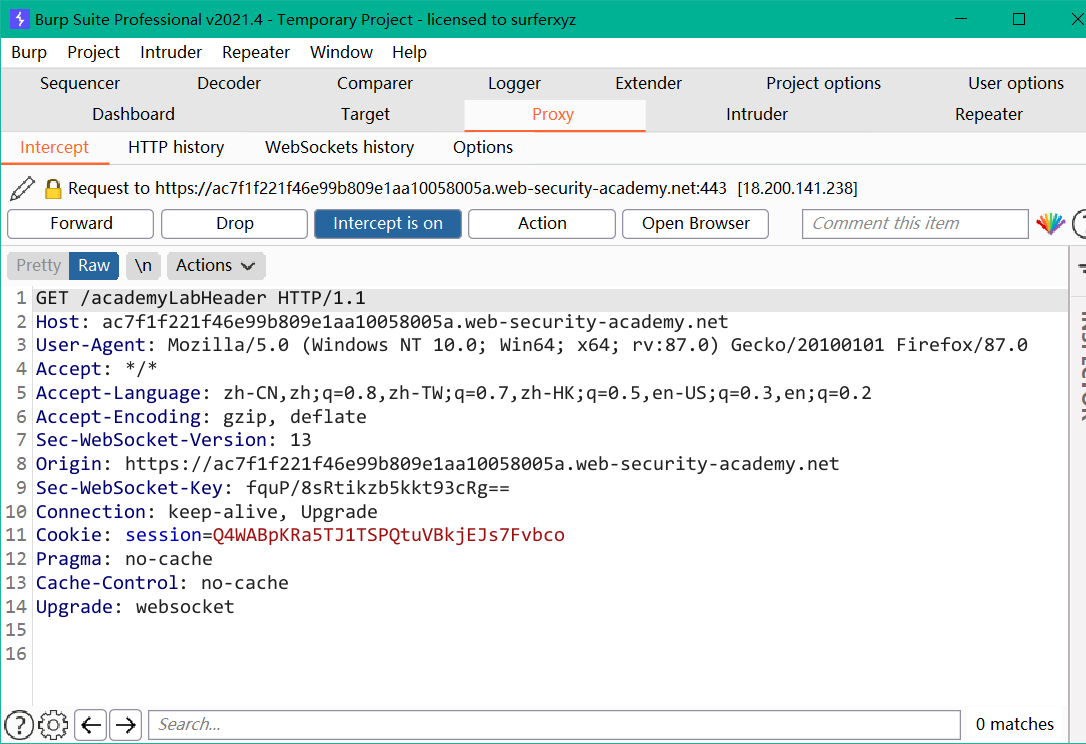This screenshot has width=1086, height=744.
Task: Open the Burp menu
Action: pos(29,53)
